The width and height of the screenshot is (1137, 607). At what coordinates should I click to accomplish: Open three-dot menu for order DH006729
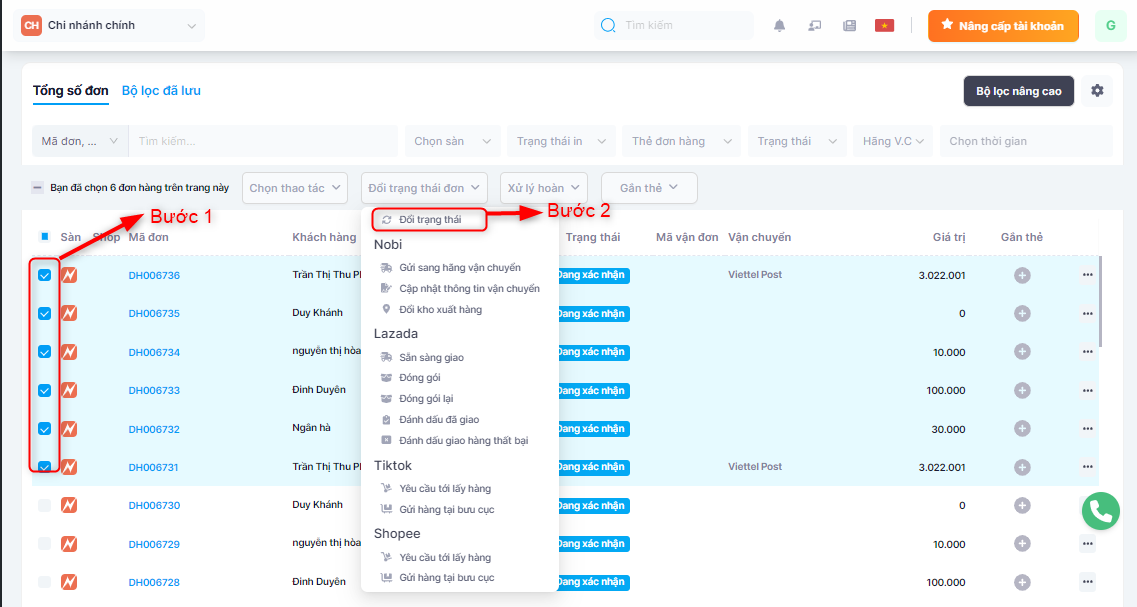pyautogui.click(x=1087, y=544)
